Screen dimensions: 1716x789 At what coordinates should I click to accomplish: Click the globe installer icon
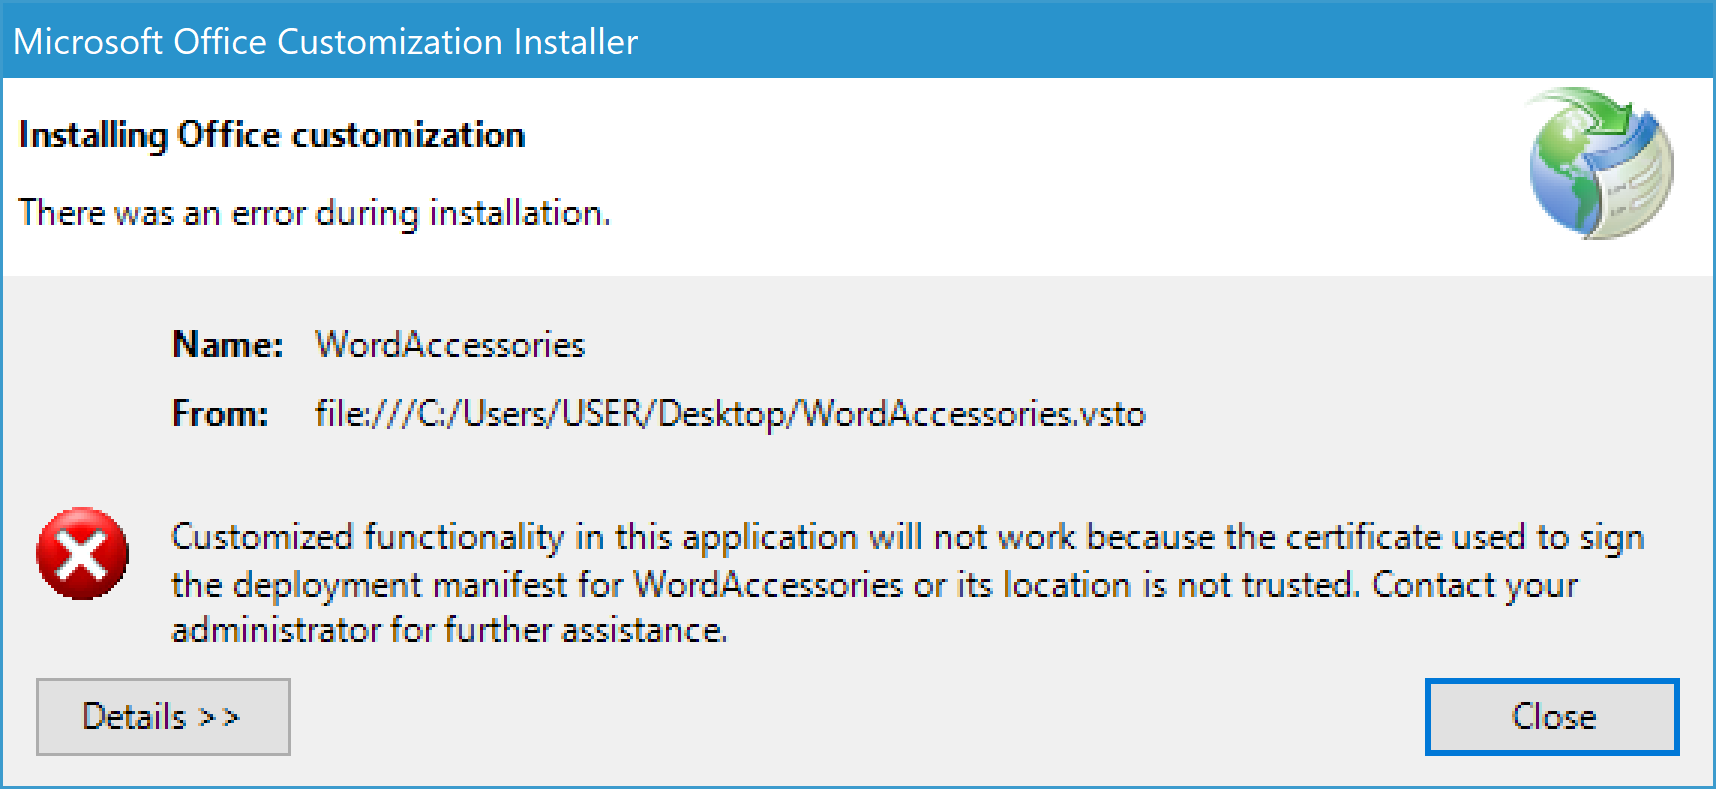click(x=1599, y=164)
